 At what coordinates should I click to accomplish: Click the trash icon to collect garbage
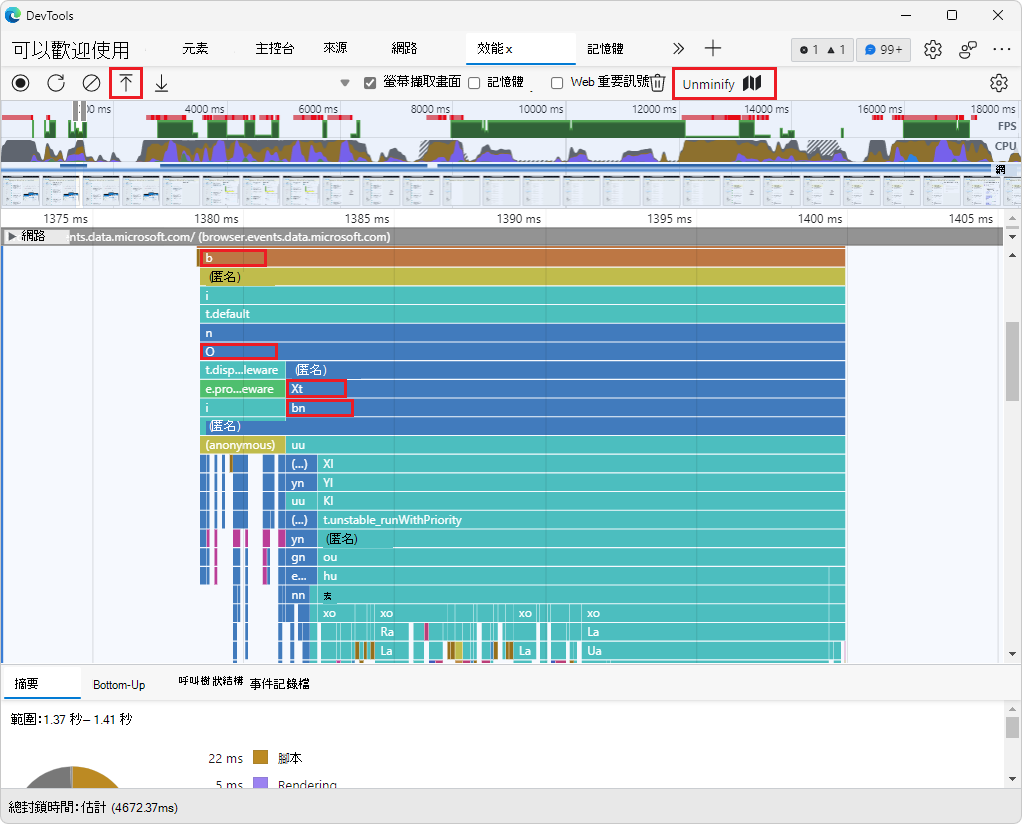(658, 83)
